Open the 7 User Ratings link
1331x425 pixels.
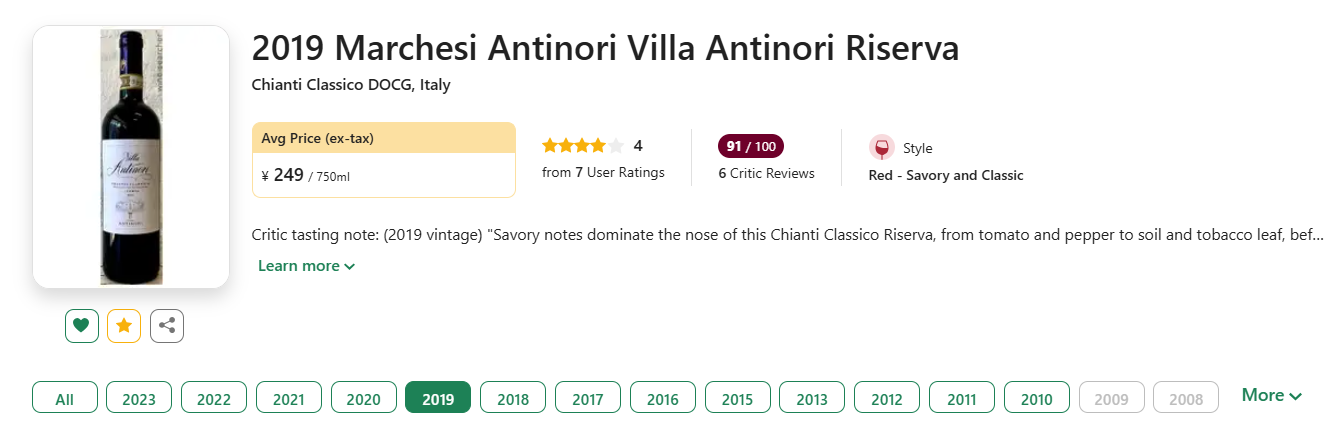[x=603, y=172]
